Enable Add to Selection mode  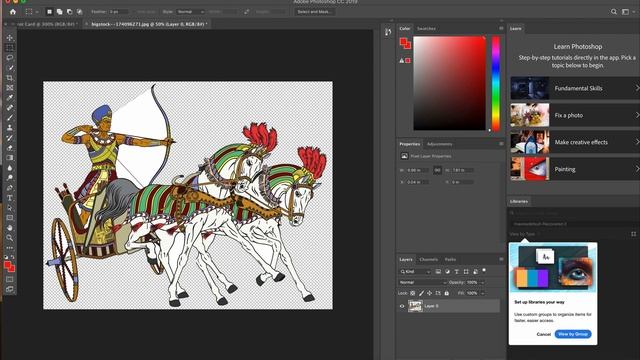point(60,12)
